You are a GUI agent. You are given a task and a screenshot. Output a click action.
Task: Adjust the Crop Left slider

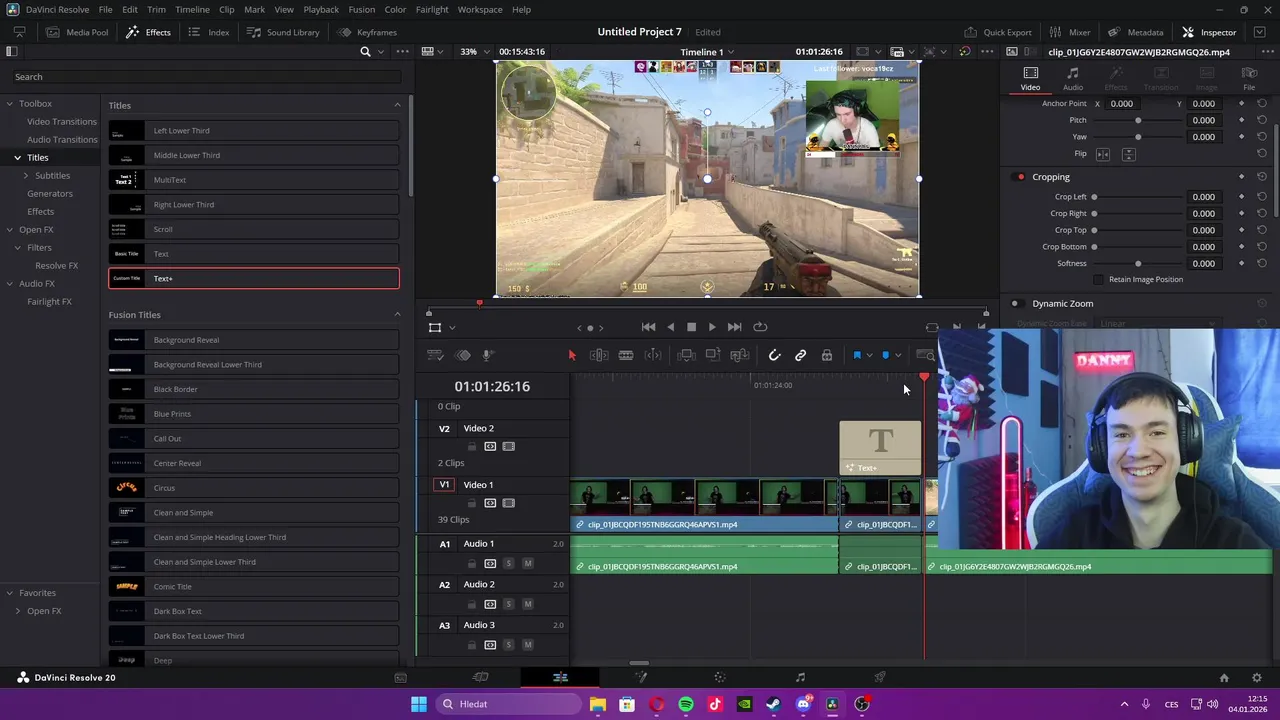coord(1138,197)
